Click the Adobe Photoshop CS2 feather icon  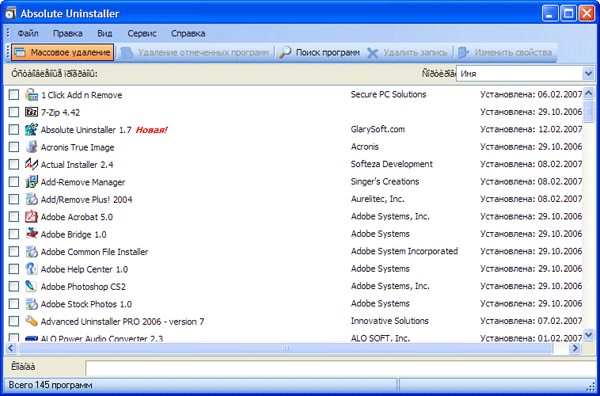click(x=31, y=286)
